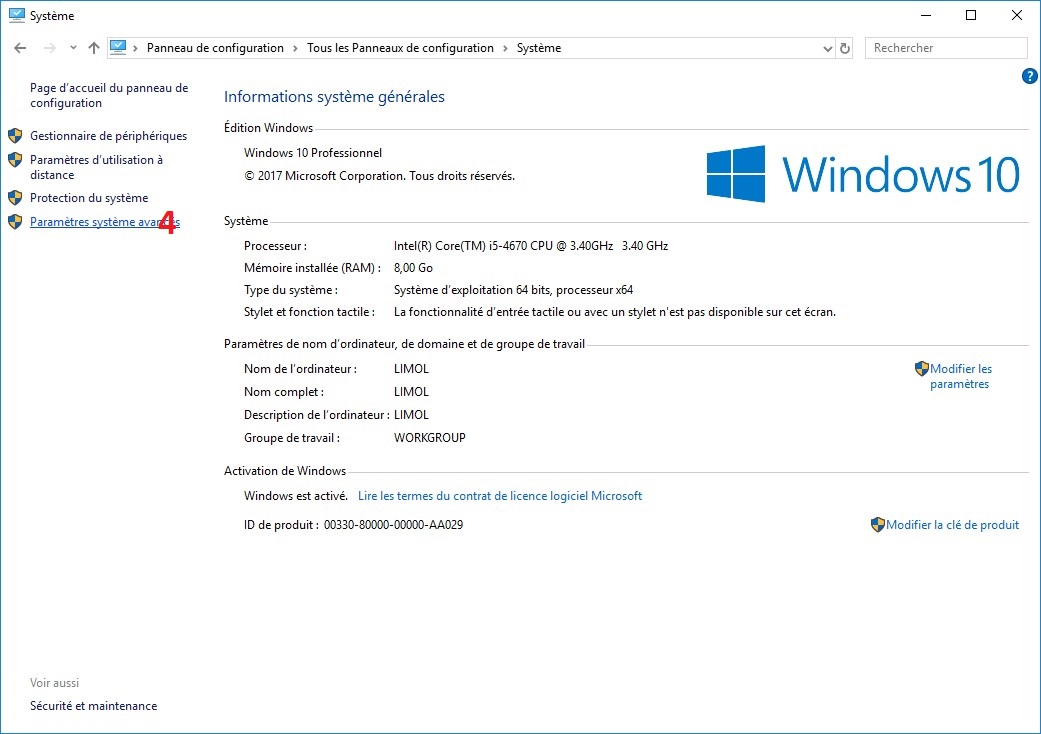
Task: Refresh the Système page
Action: point(844,48)
